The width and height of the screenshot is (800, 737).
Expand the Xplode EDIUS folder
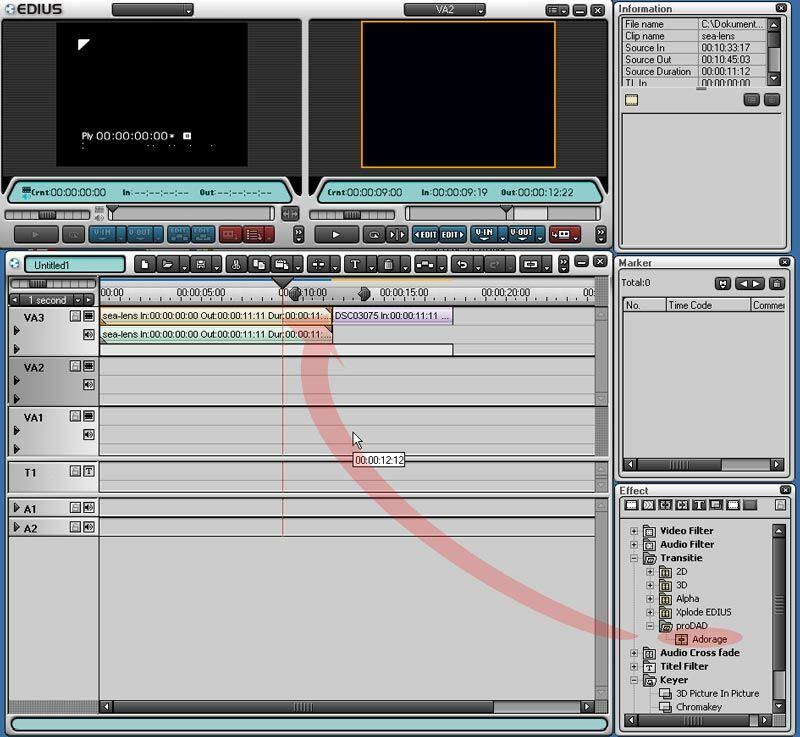[x=650, y=612]
